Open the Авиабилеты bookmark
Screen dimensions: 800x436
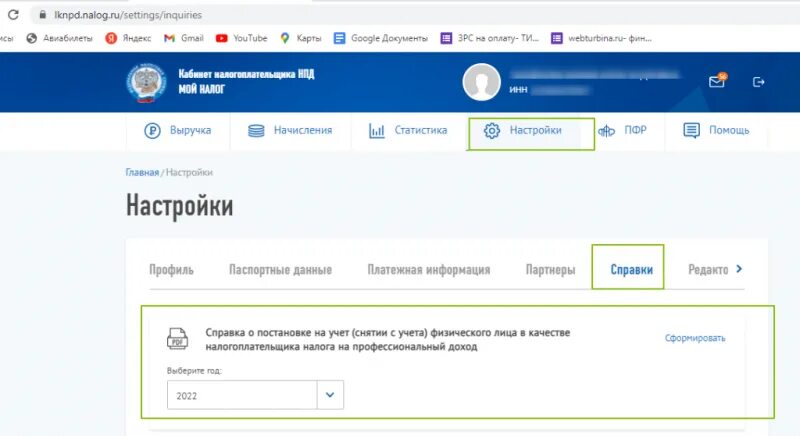tap(60, 38)
